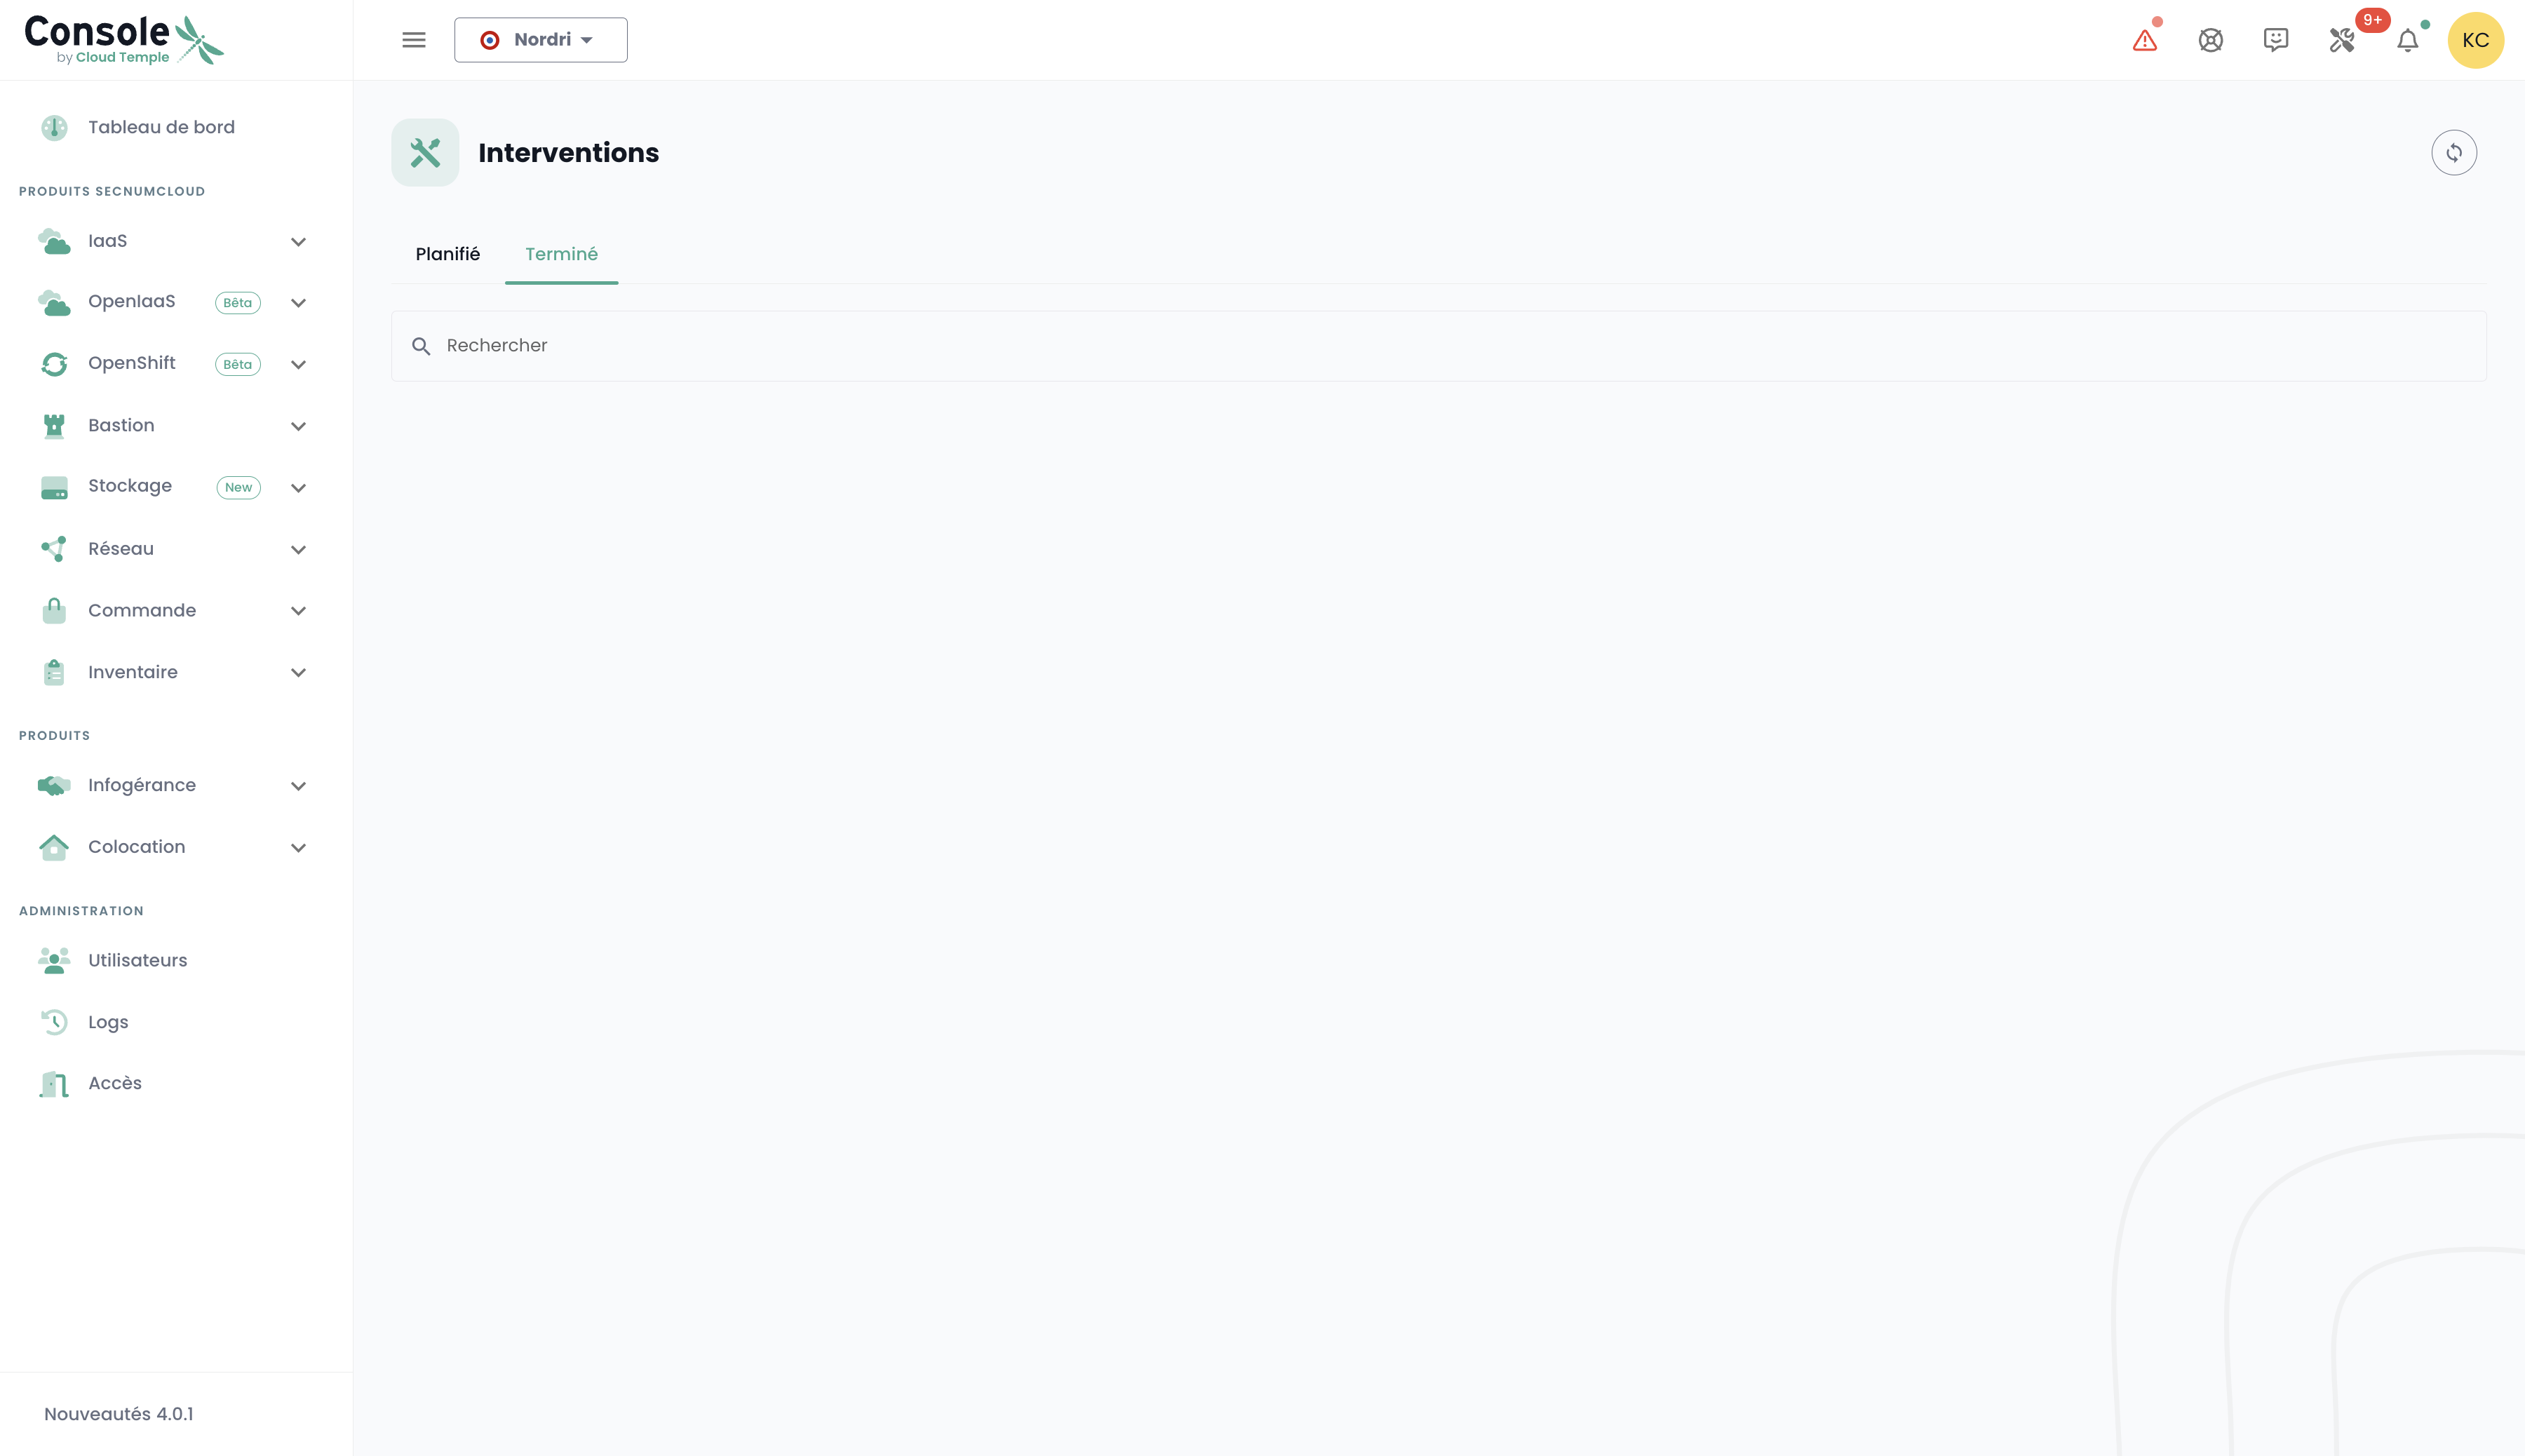This screenshot has height=1456, width=2525.
Task: Click the Console by Cloud Temple logo
Action: tap(123, 40)
